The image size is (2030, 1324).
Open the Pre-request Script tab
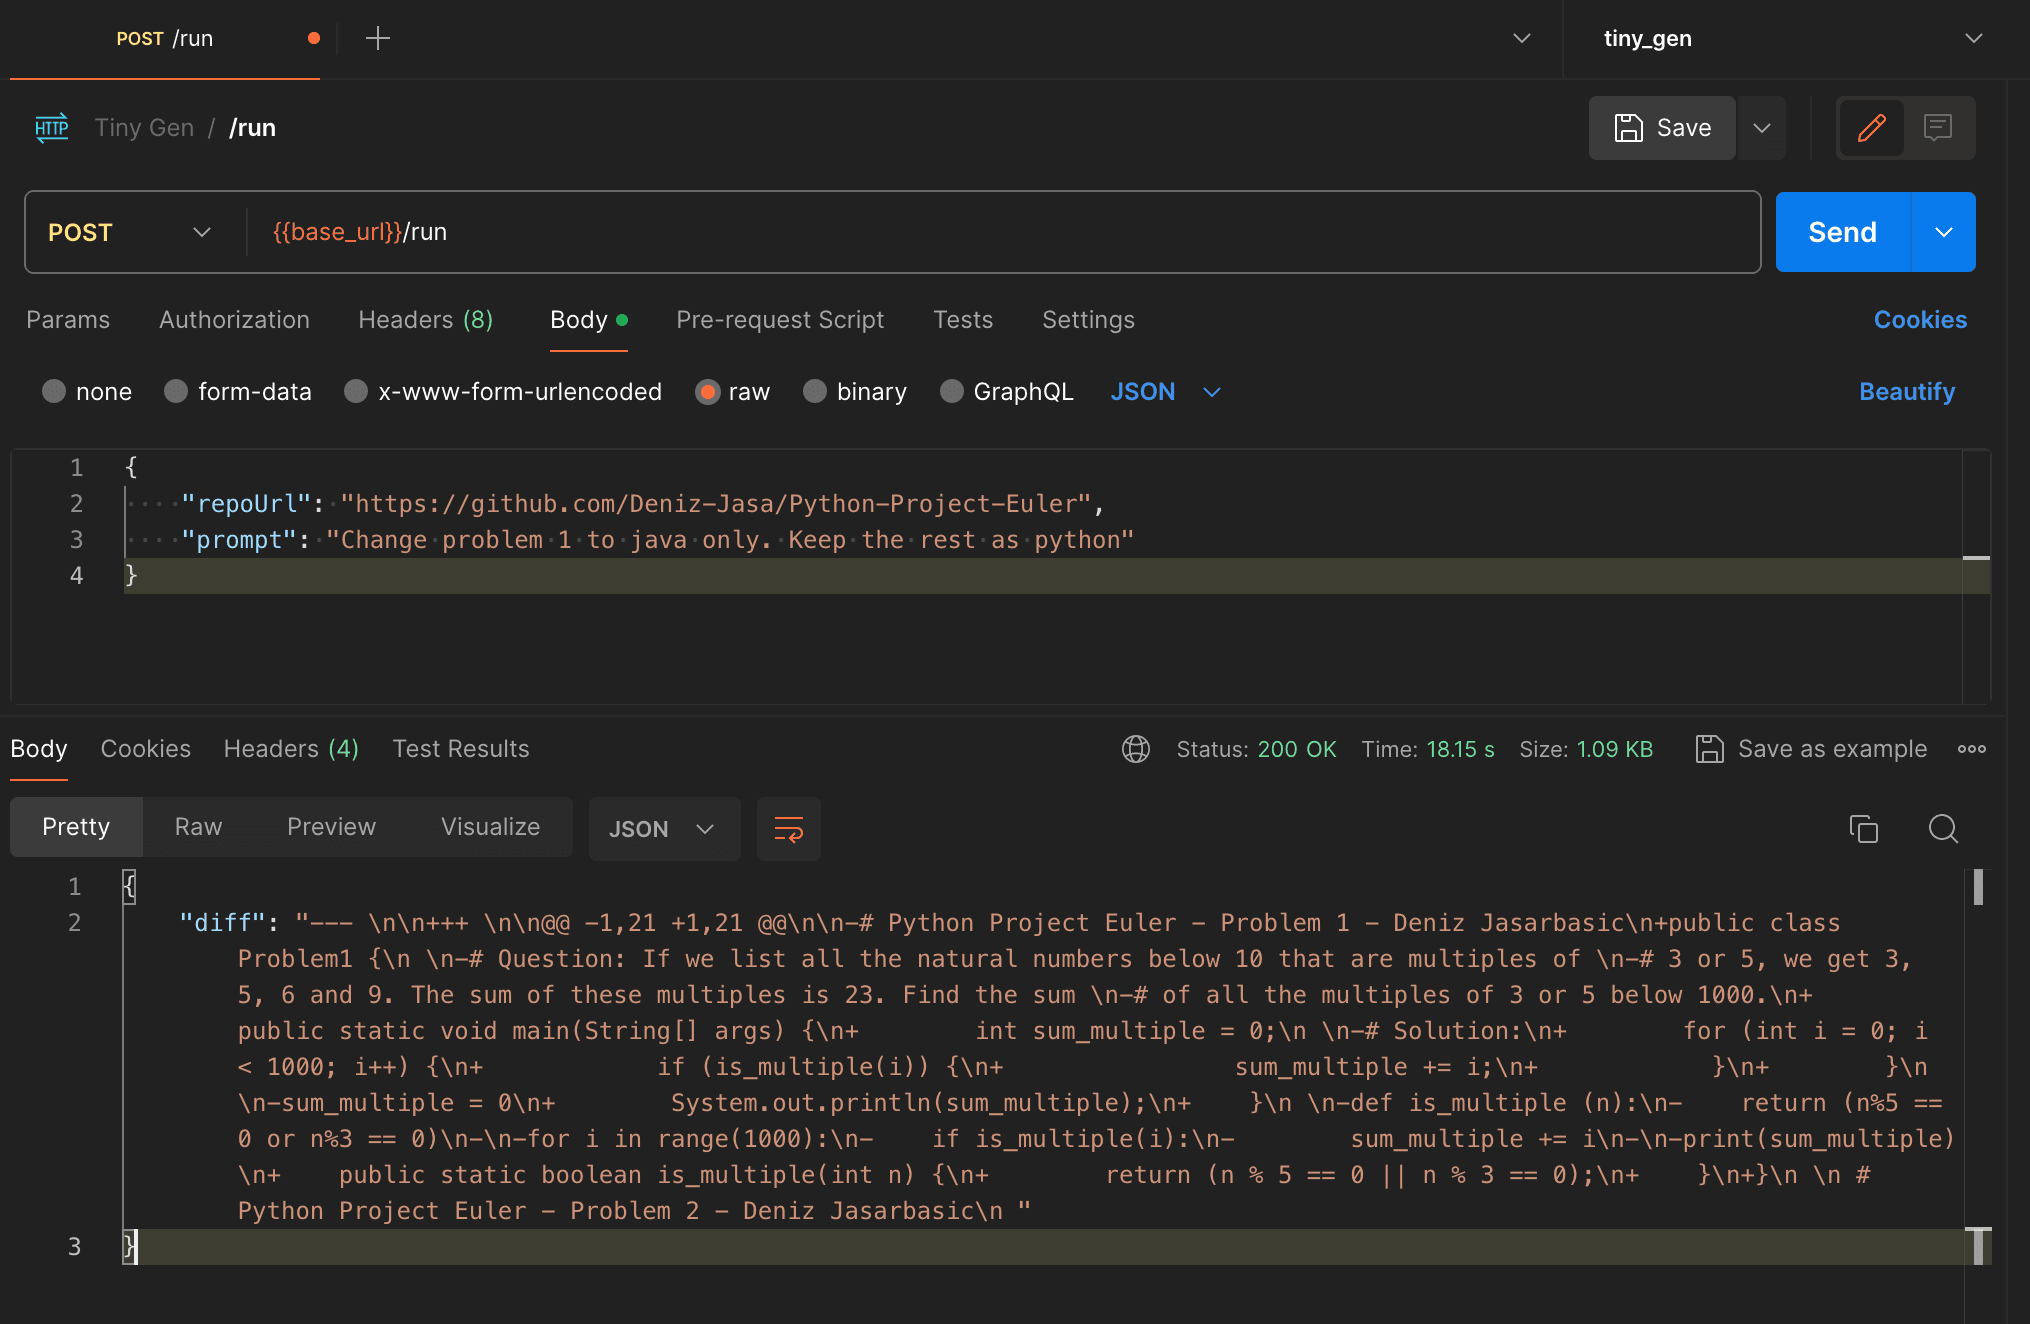[x=780, y=320]
